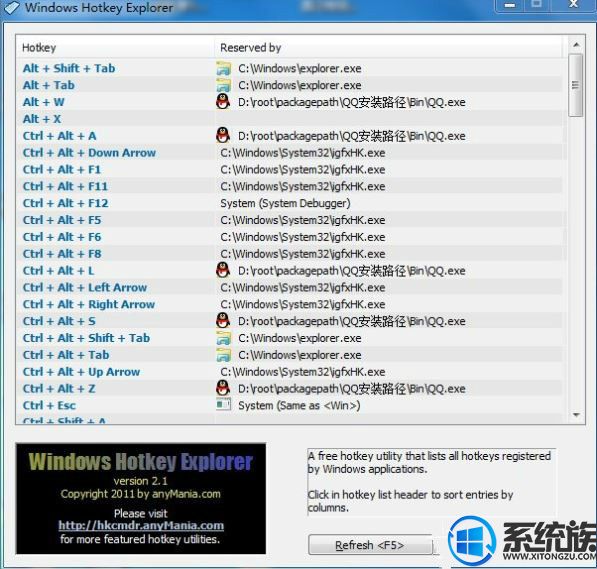
Task: Click the Windows Hotkey Explorer title bar icon
Action: point(11,8)
